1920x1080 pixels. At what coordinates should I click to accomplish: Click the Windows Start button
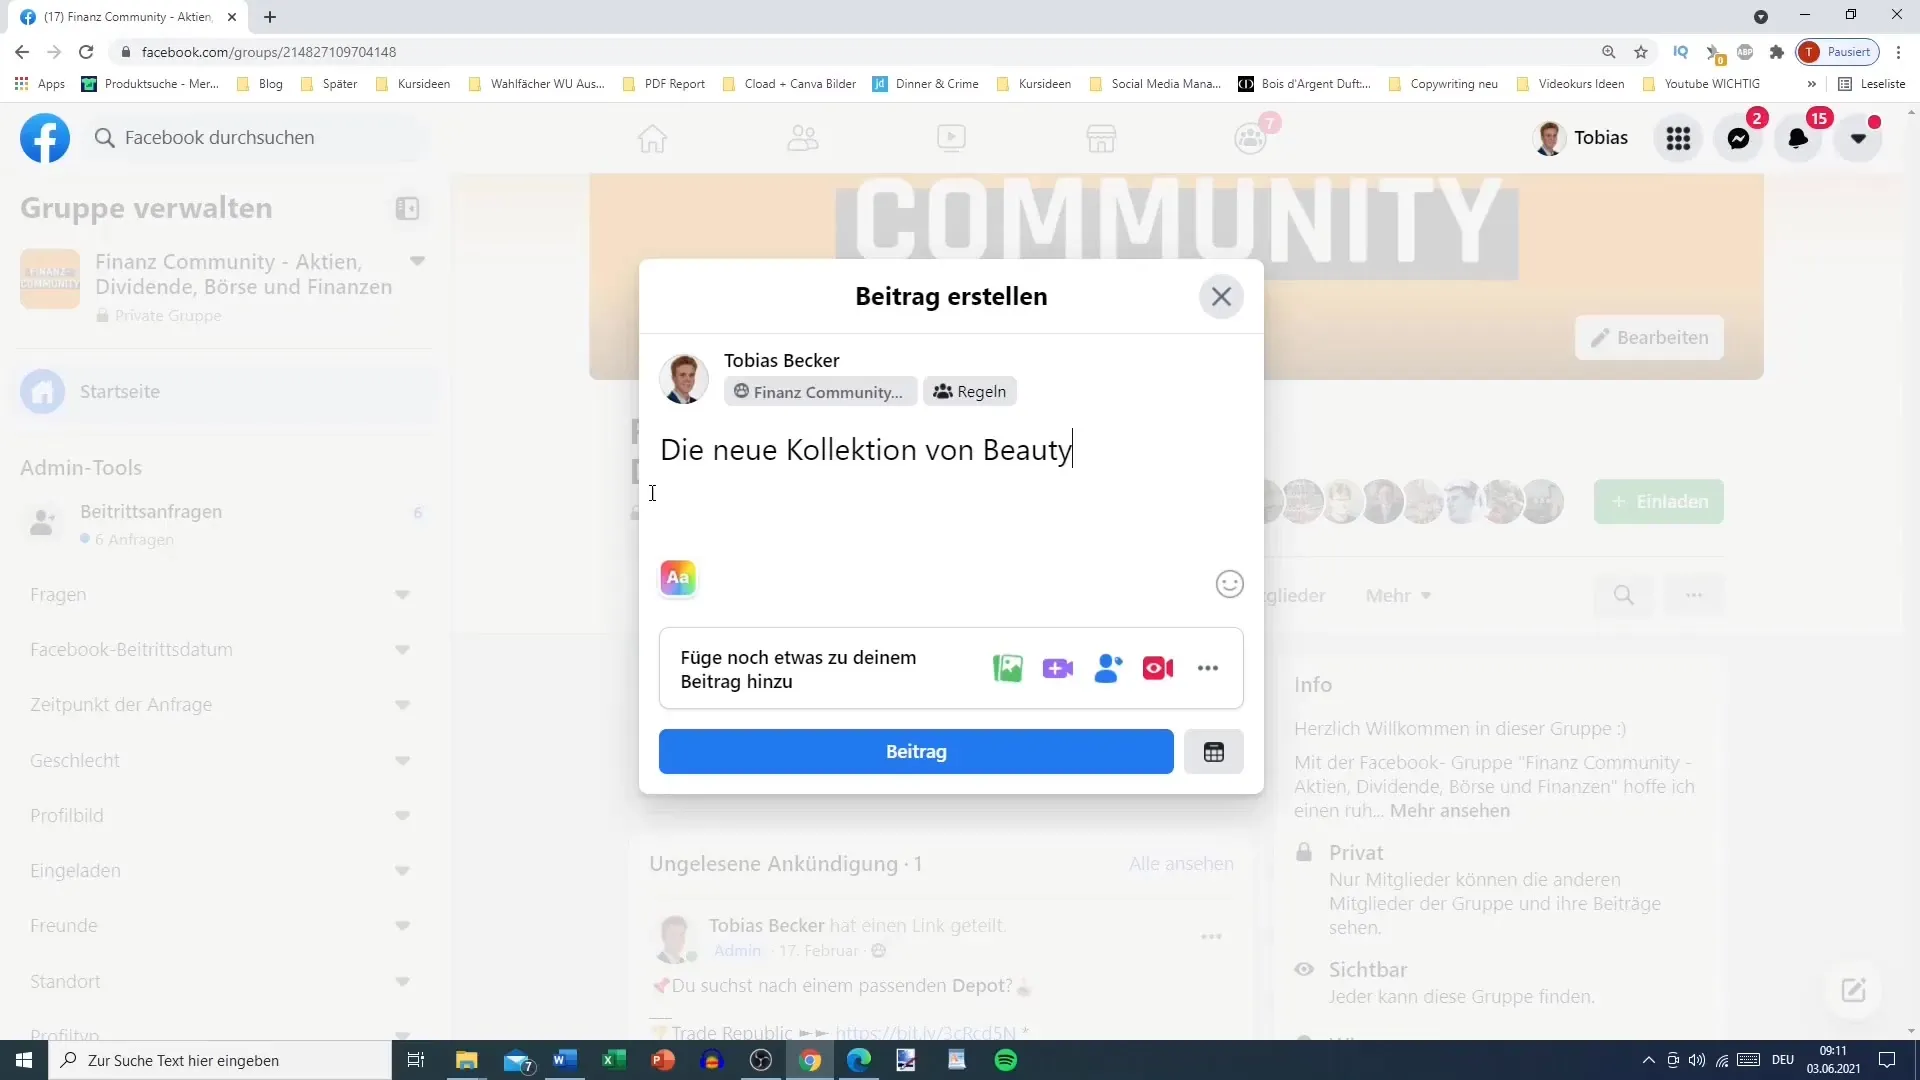24,1060
